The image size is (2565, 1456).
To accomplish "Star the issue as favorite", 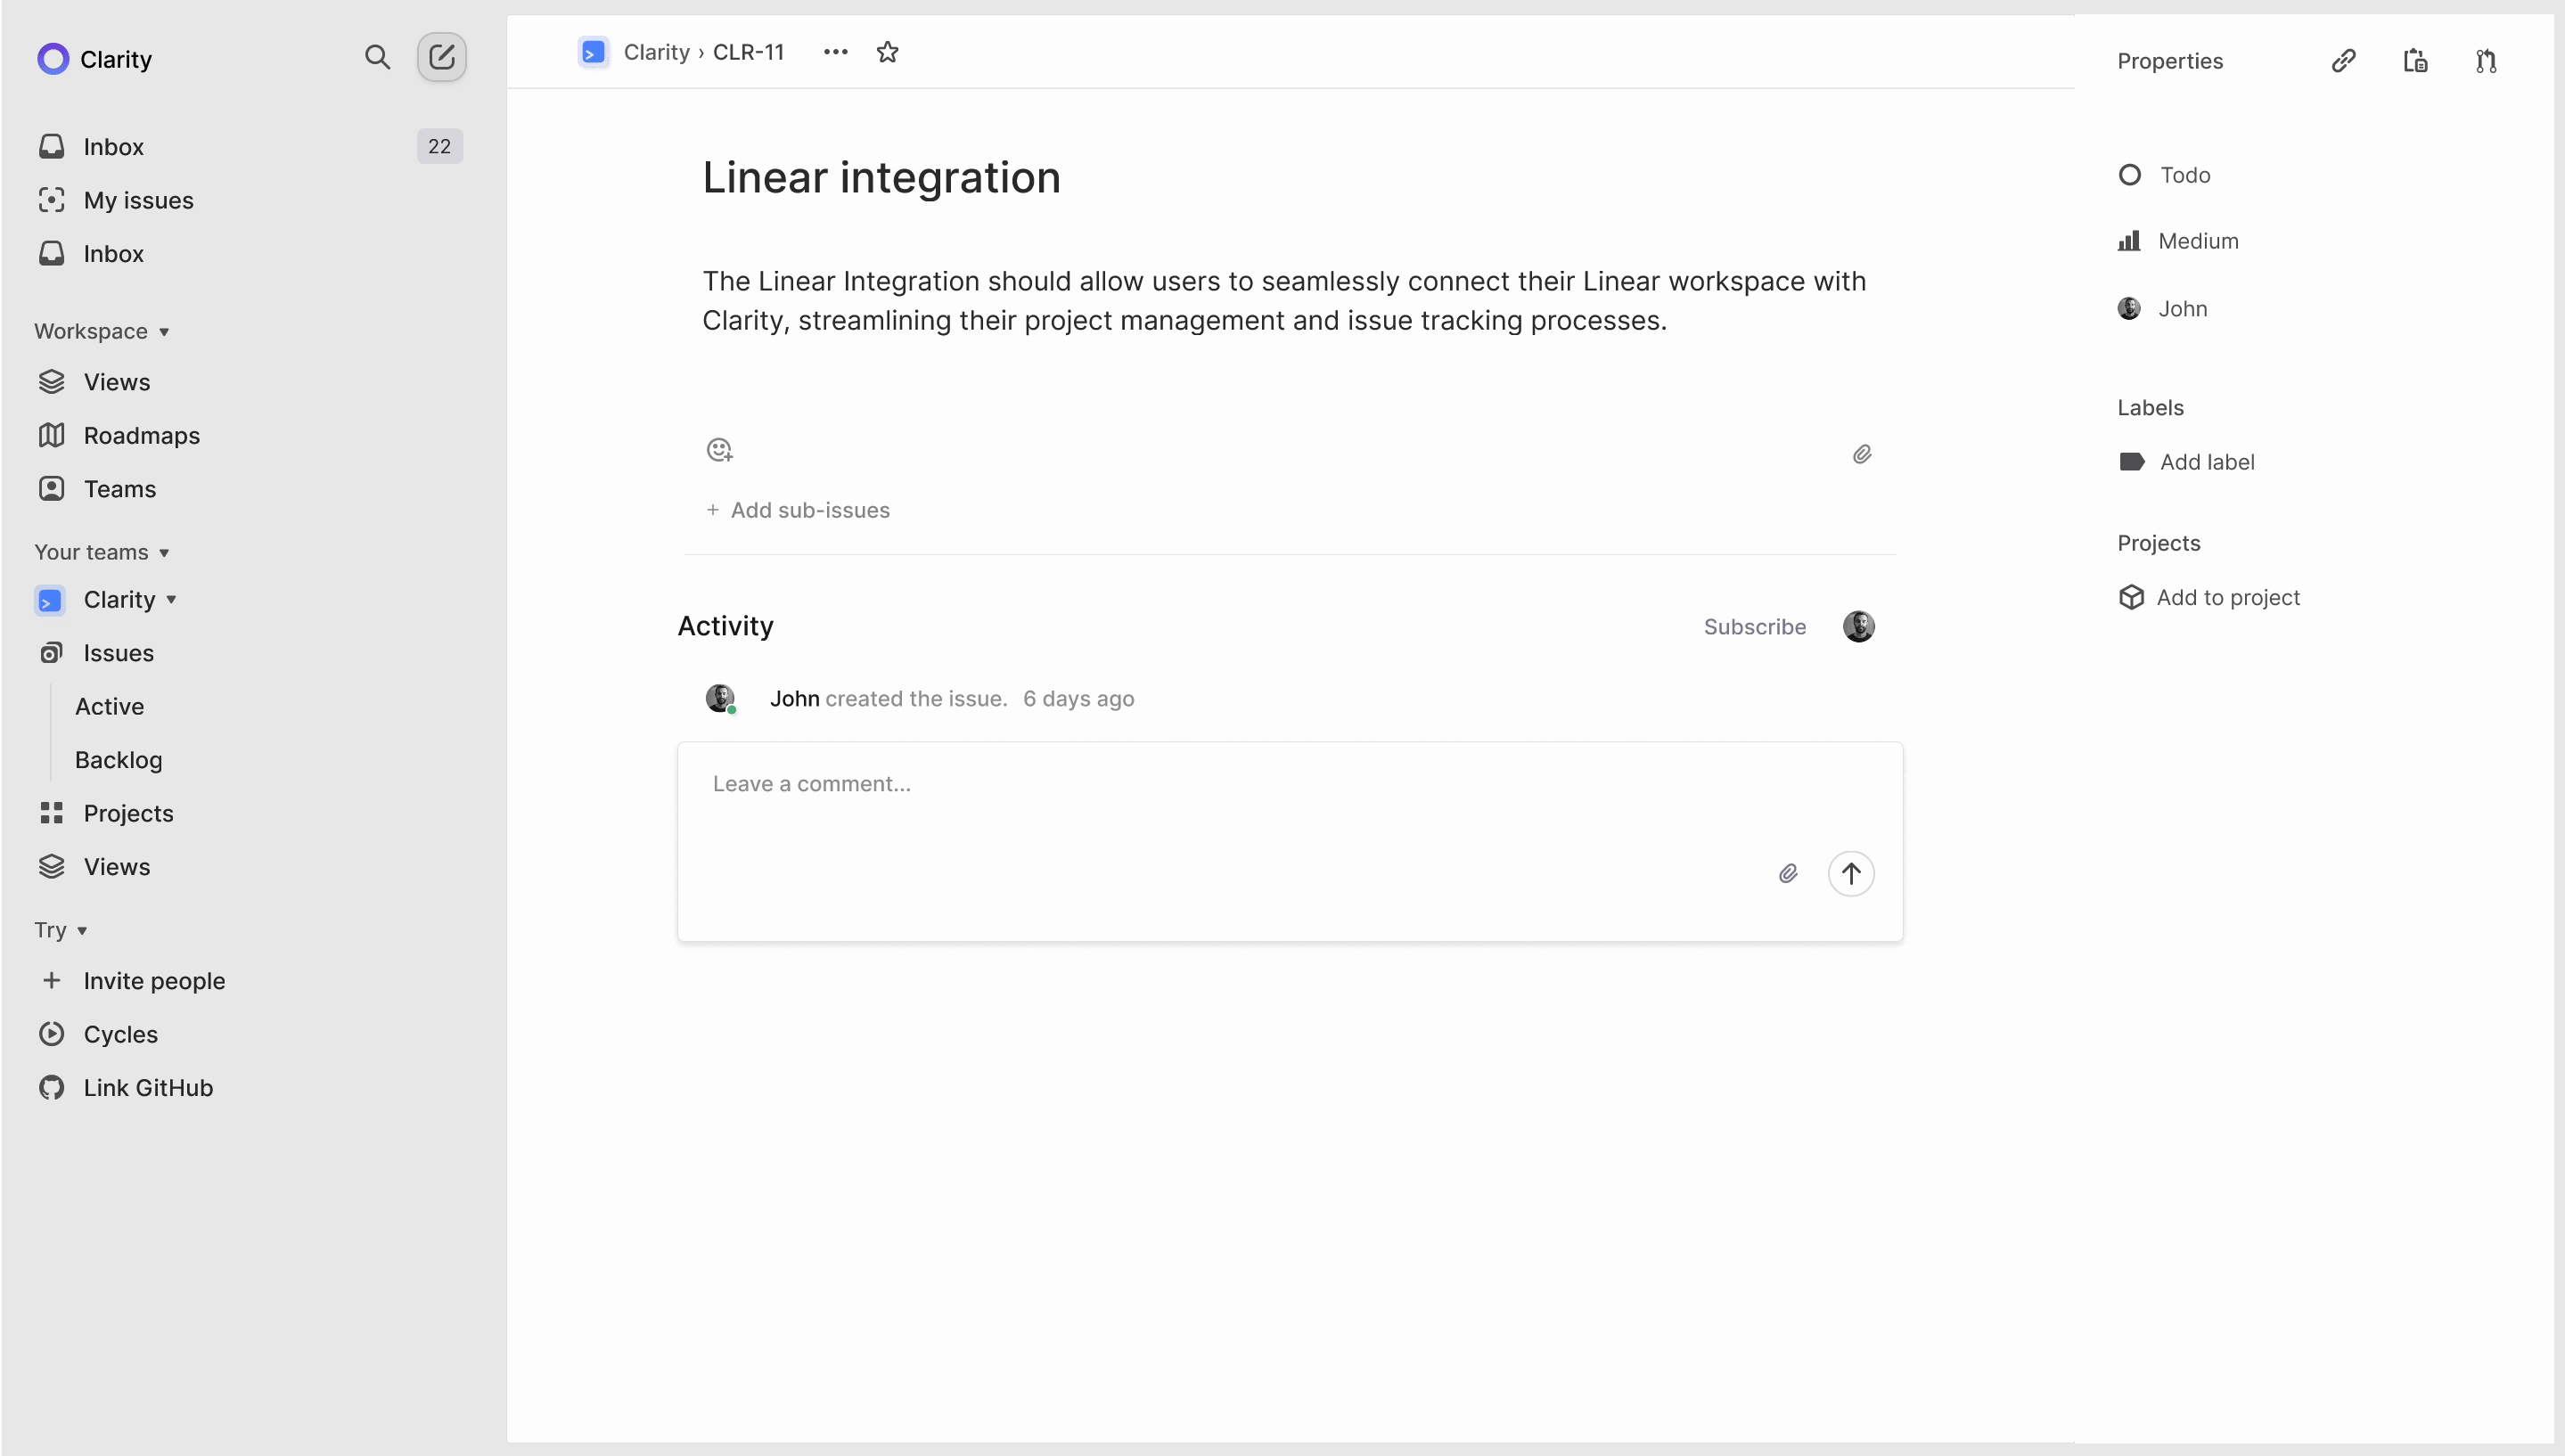I will [x=887, y=52].
